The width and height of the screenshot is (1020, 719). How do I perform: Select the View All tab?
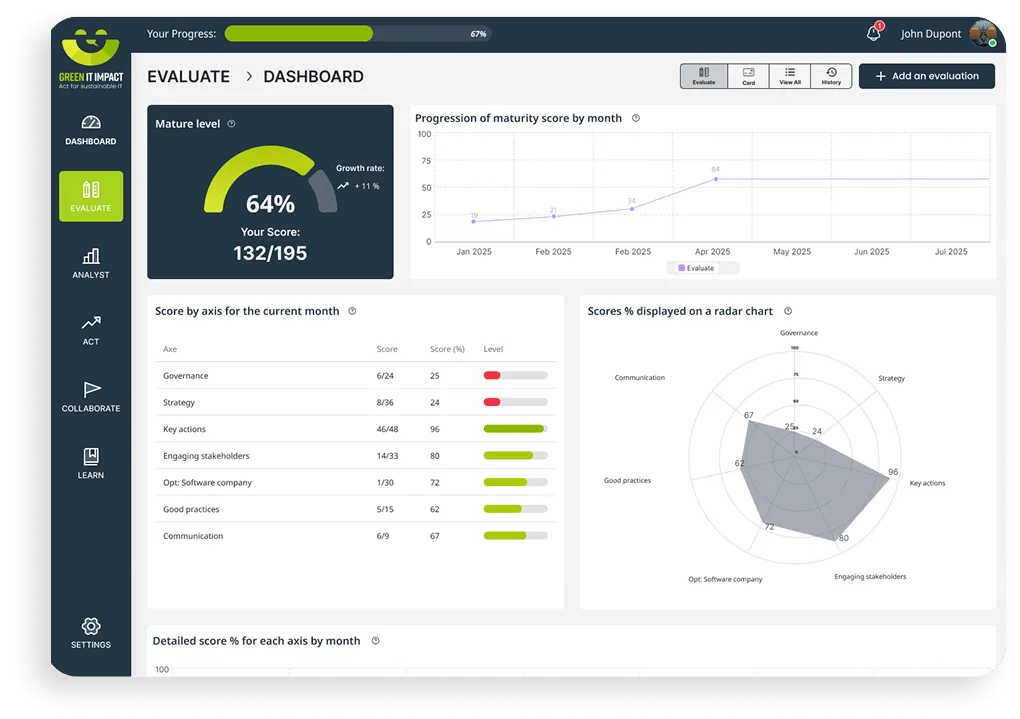790,76
